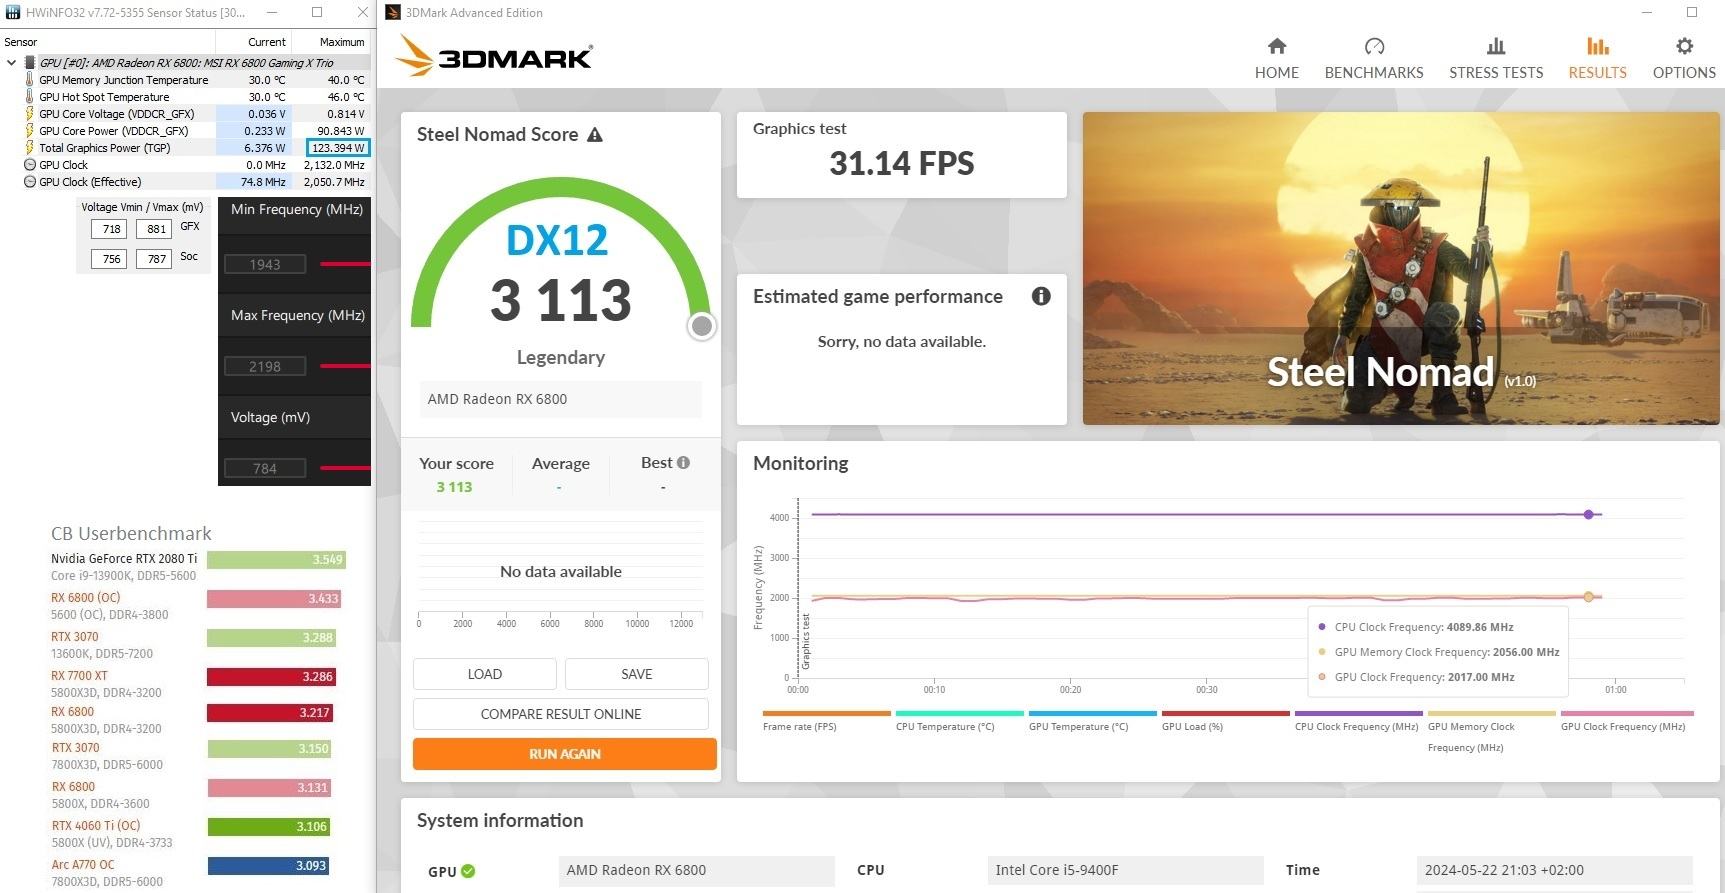Click the home house icon
Screen dimensions: 1725x893
[x=1276, y=46]
